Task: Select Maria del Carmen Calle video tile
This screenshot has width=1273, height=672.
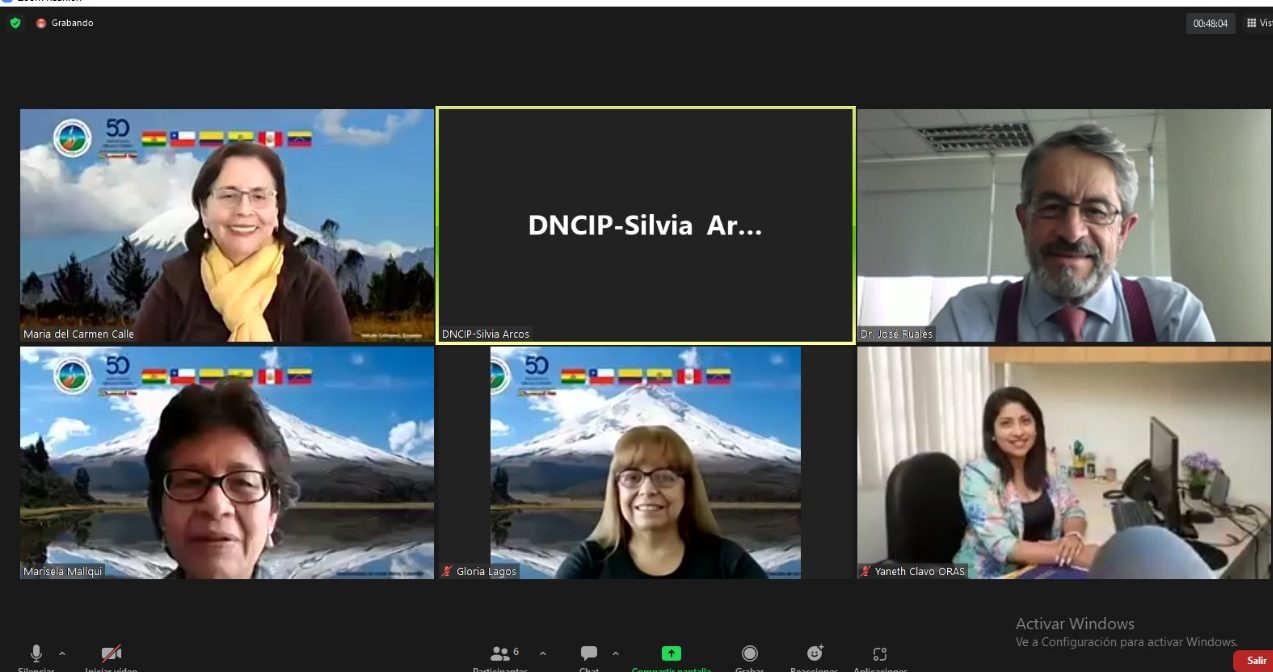Action: 227,225
